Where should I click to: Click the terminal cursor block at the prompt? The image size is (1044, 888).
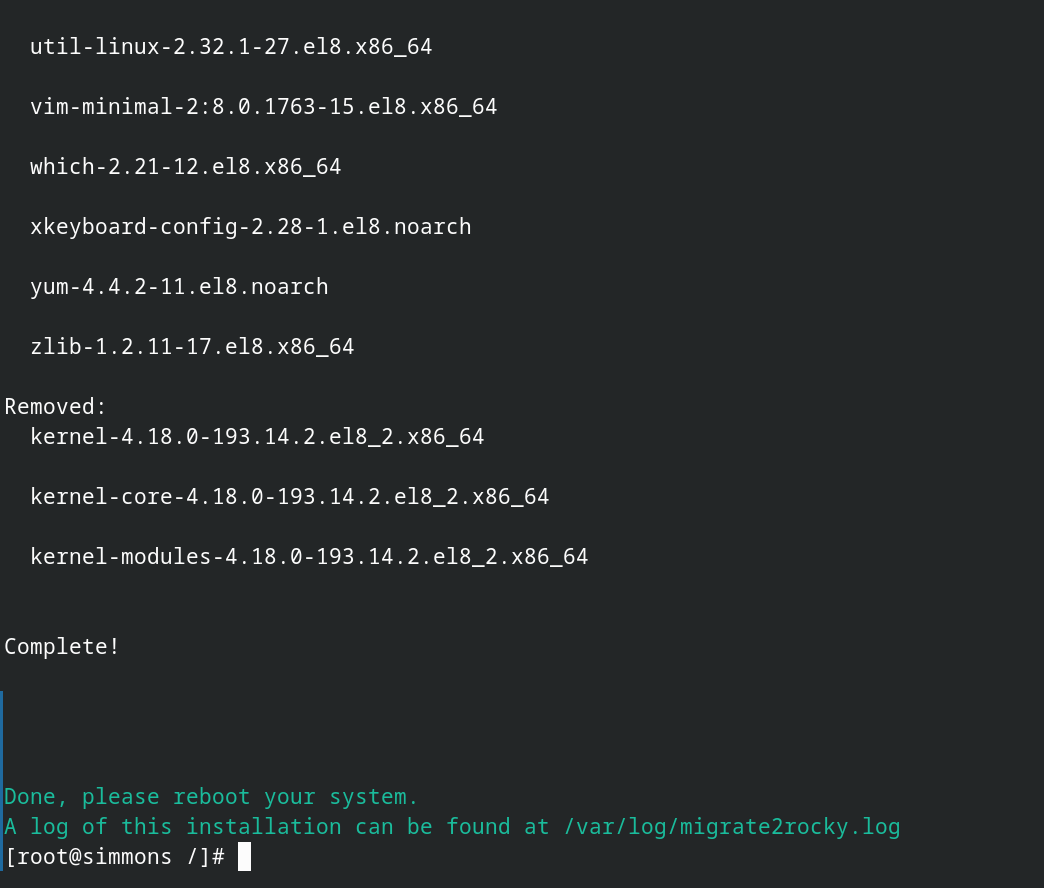[244, 857]
